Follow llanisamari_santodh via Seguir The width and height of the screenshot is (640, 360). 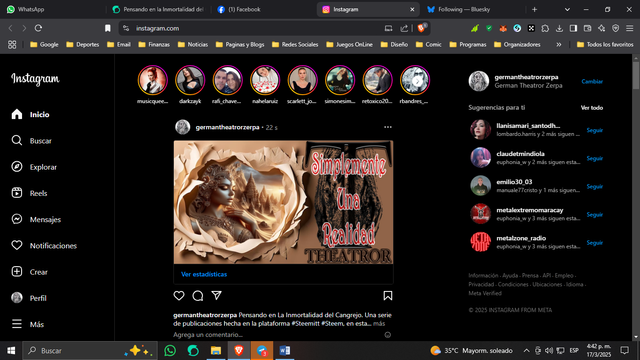point(595,130)
